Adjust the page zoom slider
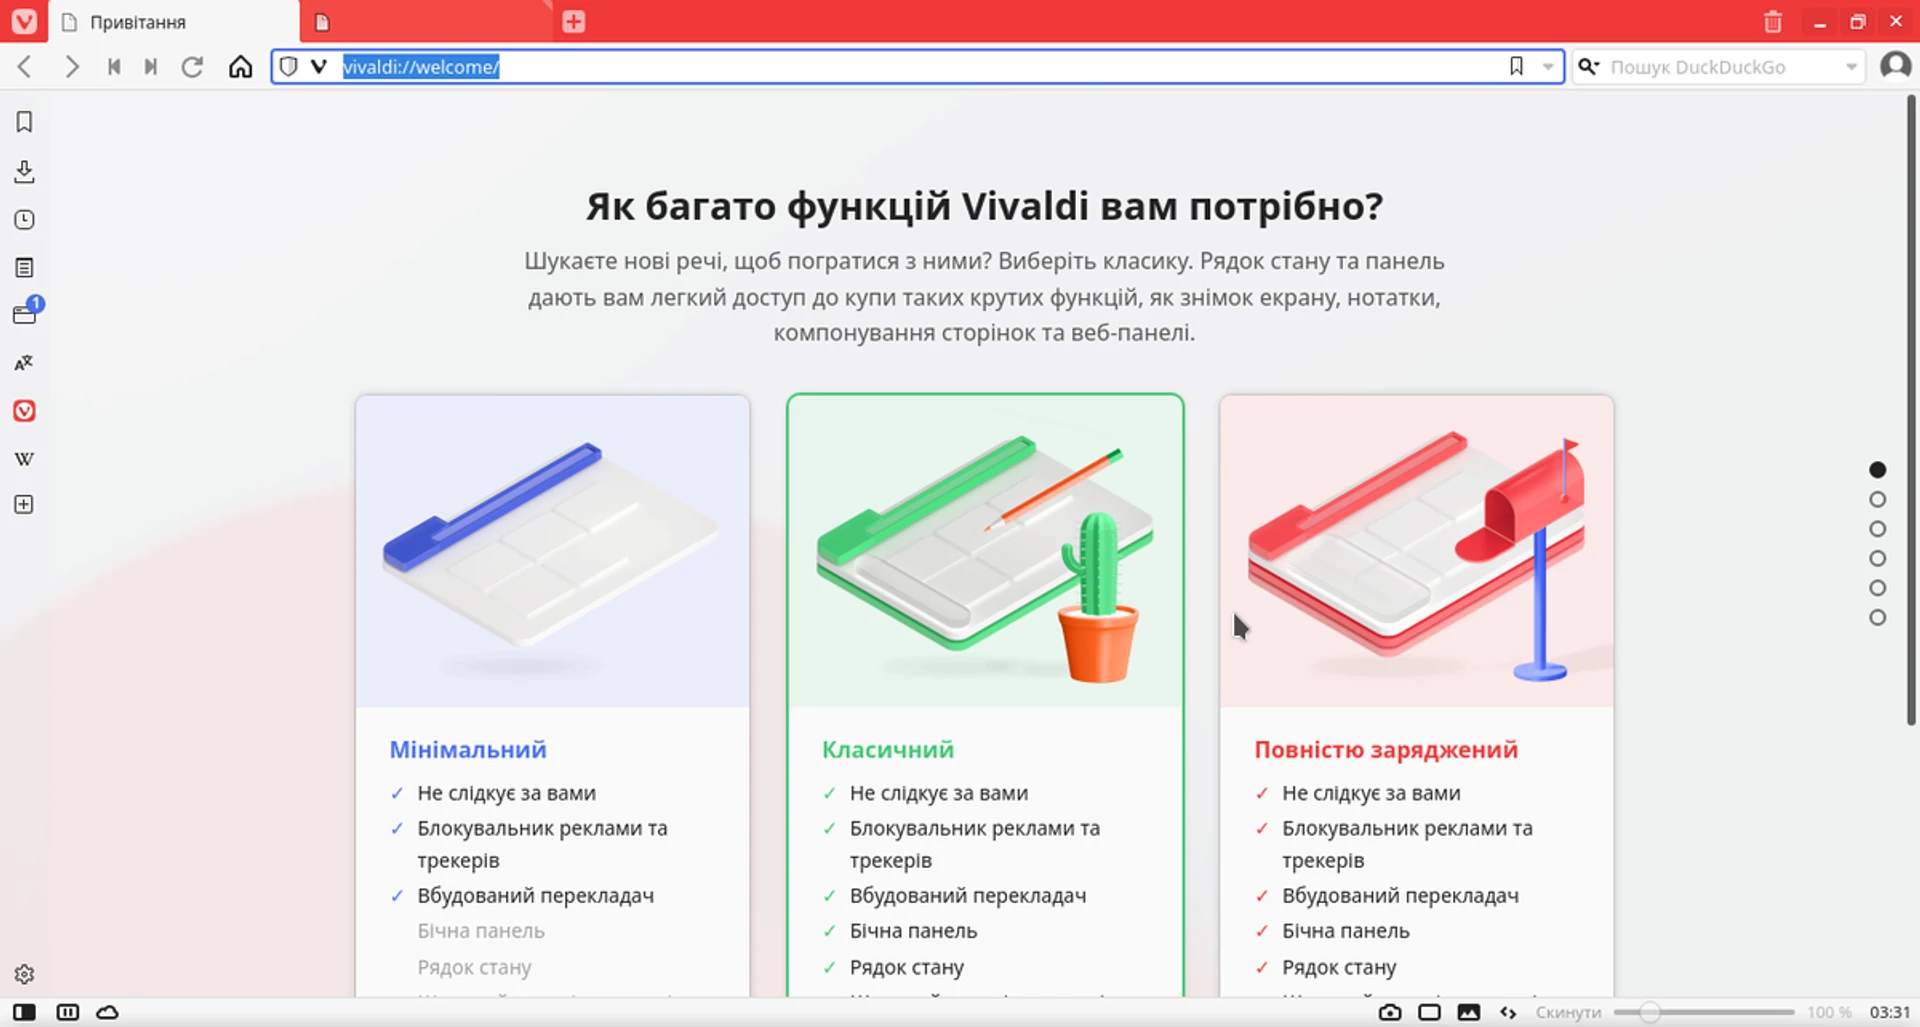1920x1027 pixels. point(1704,1012)
